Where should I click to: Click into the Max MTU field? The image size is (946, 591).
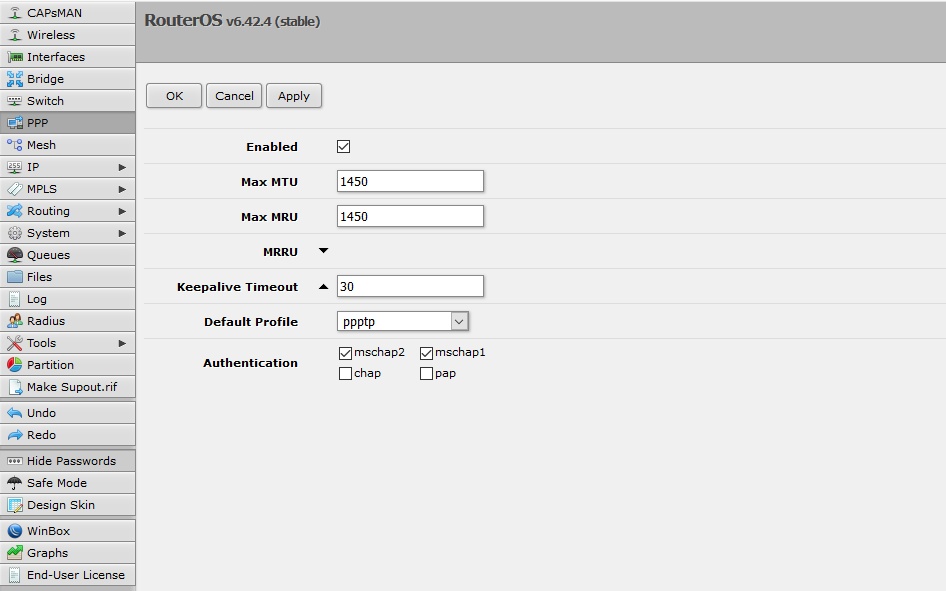pyautogui.click(x=410, y=181)
